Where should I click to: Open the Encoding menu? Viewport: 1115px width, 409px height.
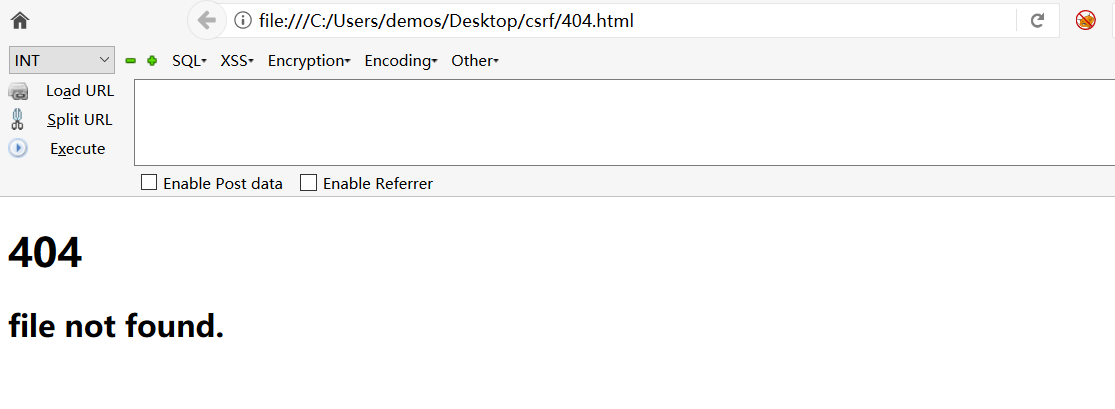tap(401, 61)
